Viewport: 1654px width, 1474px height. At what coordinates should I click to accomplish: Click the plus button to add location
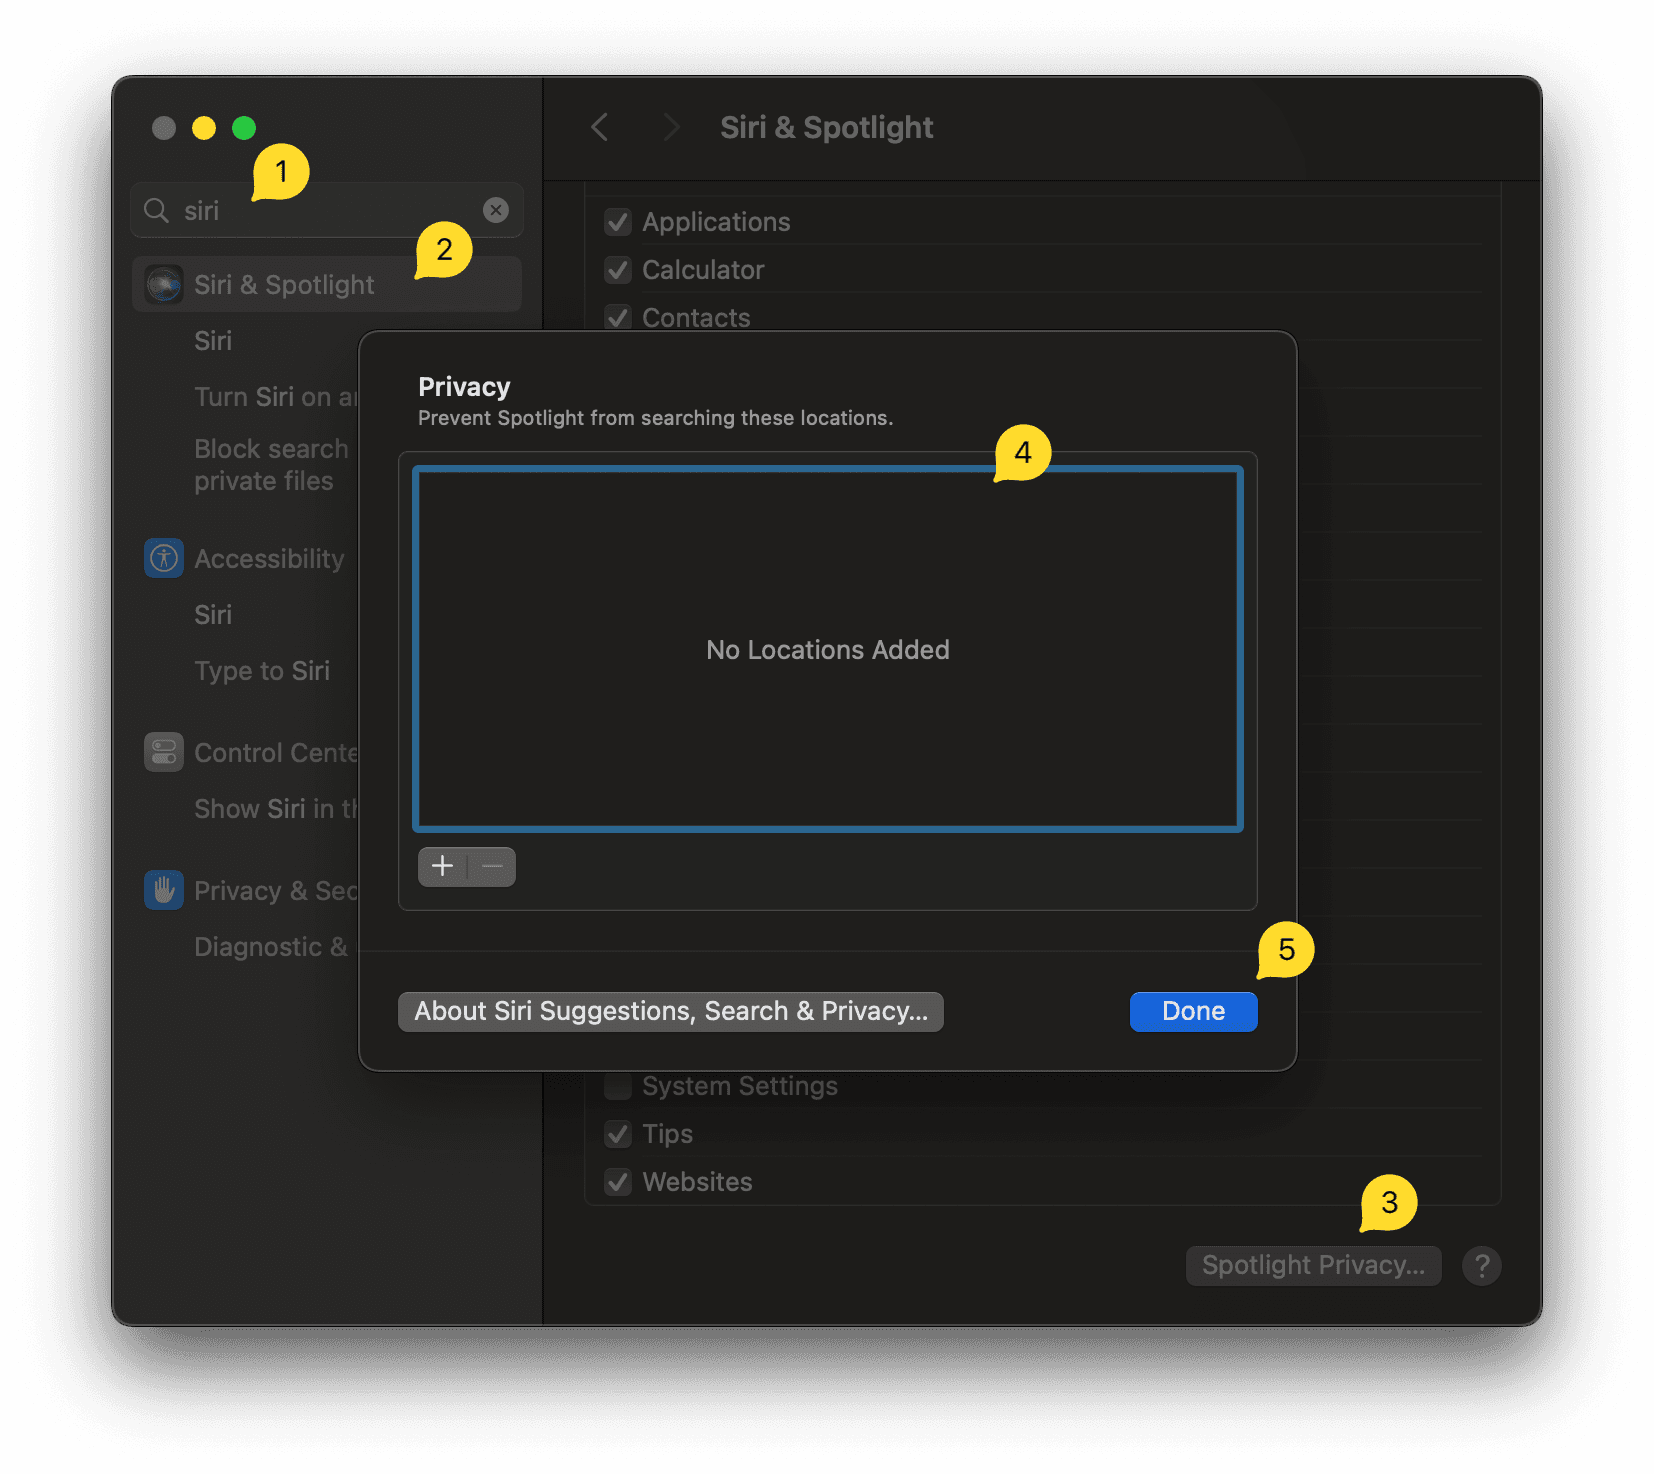point(442,866)
